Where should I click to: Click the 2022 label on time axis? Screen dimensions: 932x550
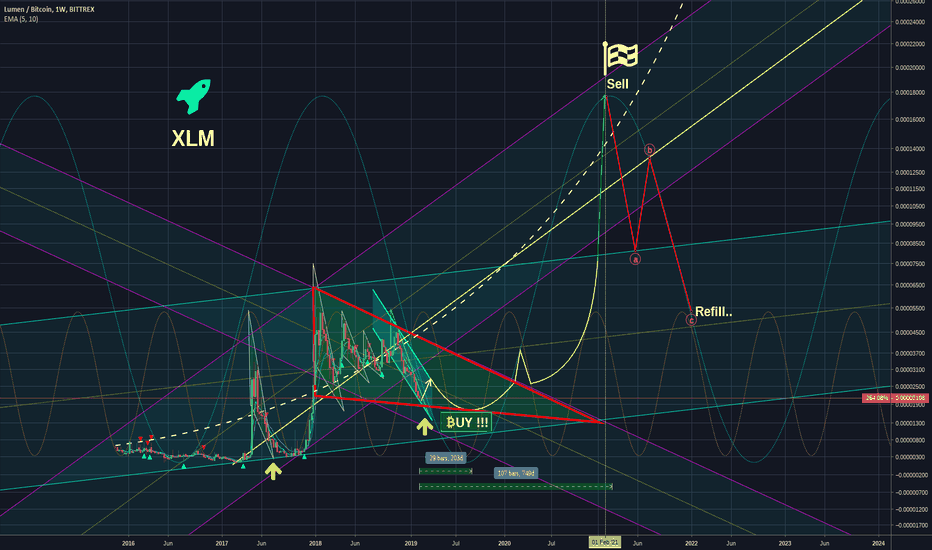691,543
